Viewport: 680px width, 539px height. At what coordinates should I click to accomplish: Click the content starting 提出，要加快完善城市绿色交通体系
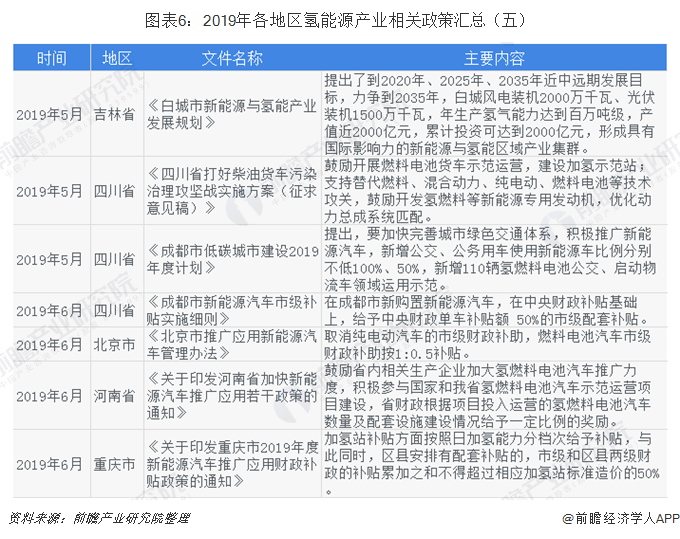(x=490, y=259)
